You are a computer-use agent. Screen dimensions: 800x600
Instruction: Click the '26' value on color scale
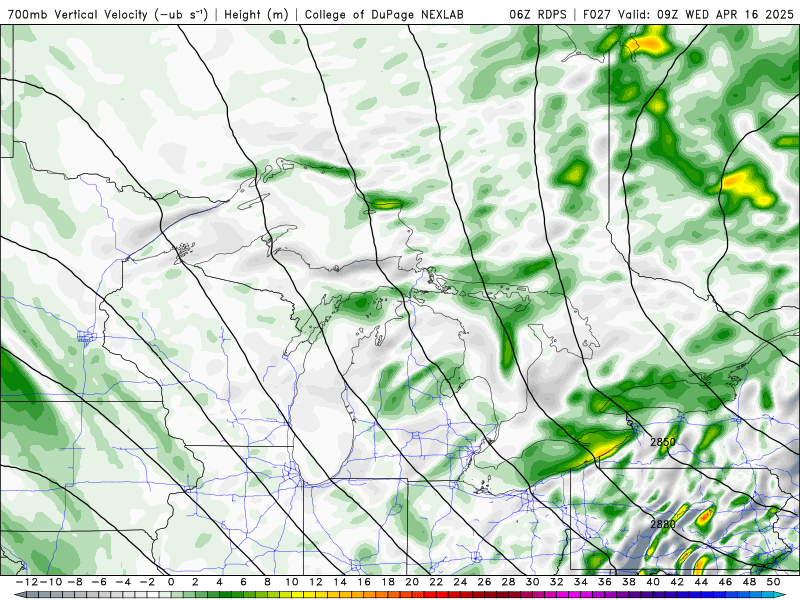[x=485, y=582]
